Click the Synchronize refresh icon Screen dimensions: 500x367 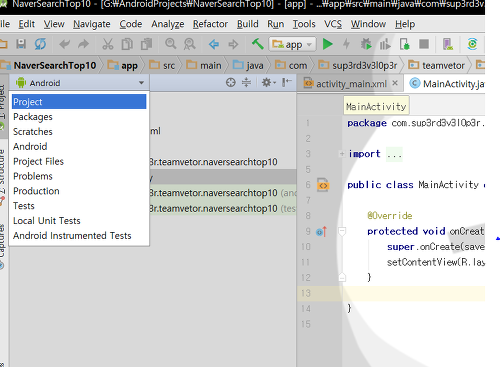coord(40,44)
